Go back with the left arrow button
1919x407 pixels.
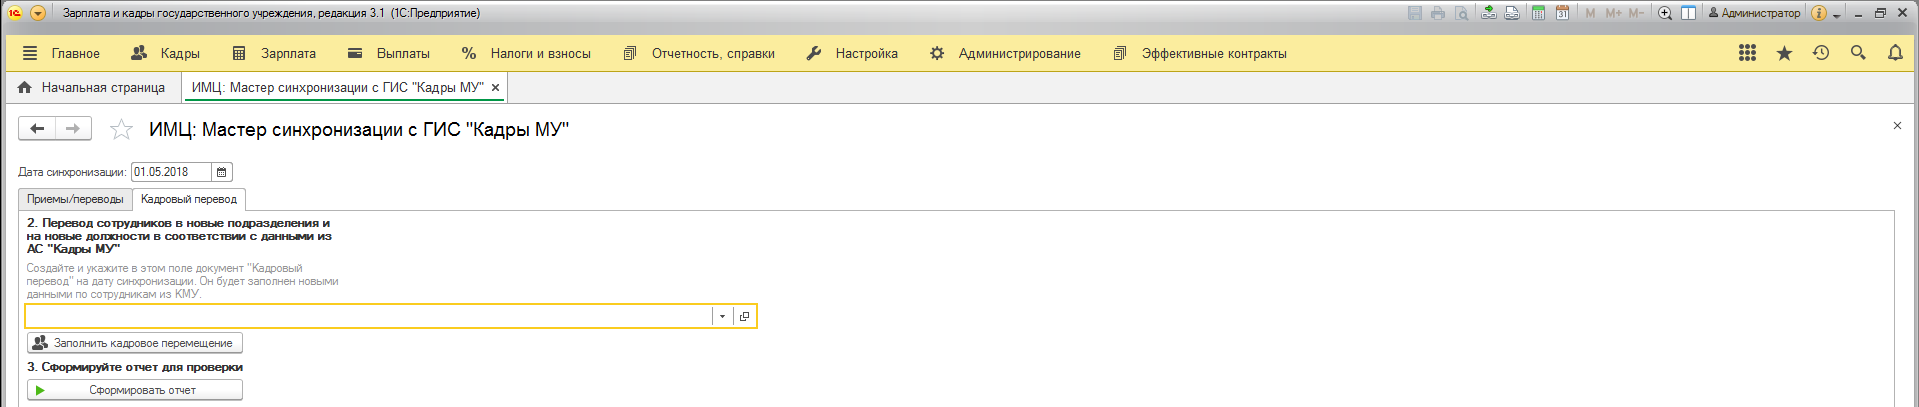(37, 128)
